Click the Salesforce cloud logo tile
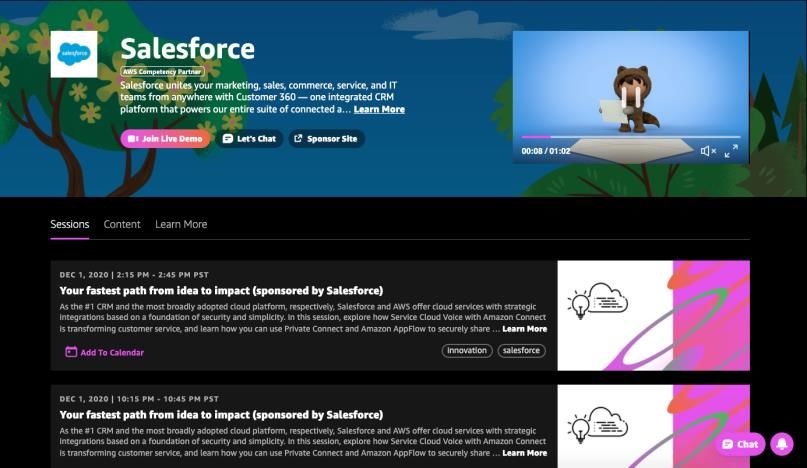Viewport: 807px width, 468px height. pyautogui.click(x=74, y=54)
